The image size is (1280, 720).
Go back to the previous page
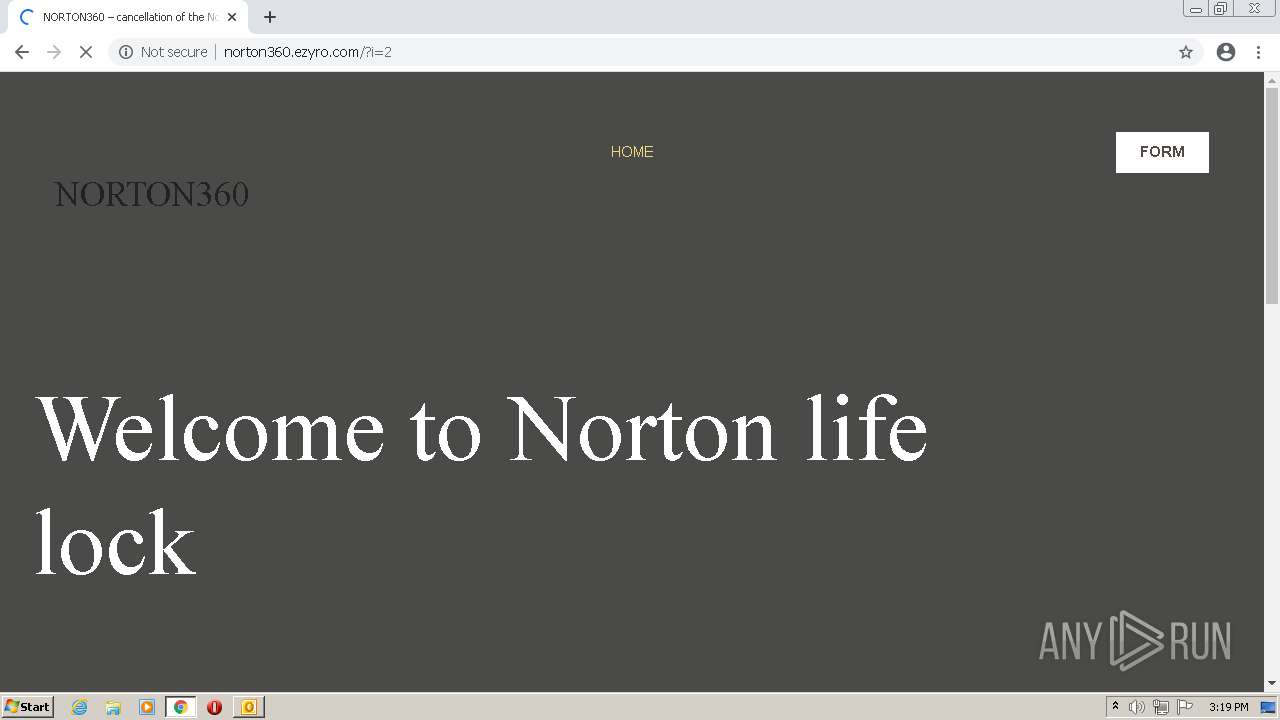(22, 52)
